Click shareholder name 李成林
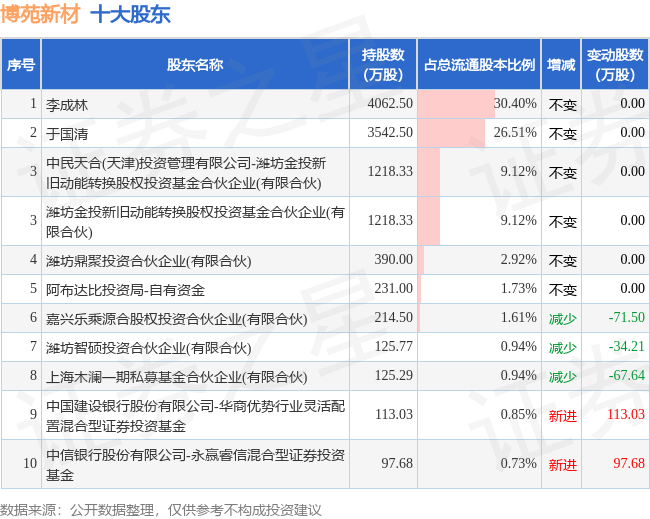The width and height of the screenshot is (650, 519). [67, 105]
